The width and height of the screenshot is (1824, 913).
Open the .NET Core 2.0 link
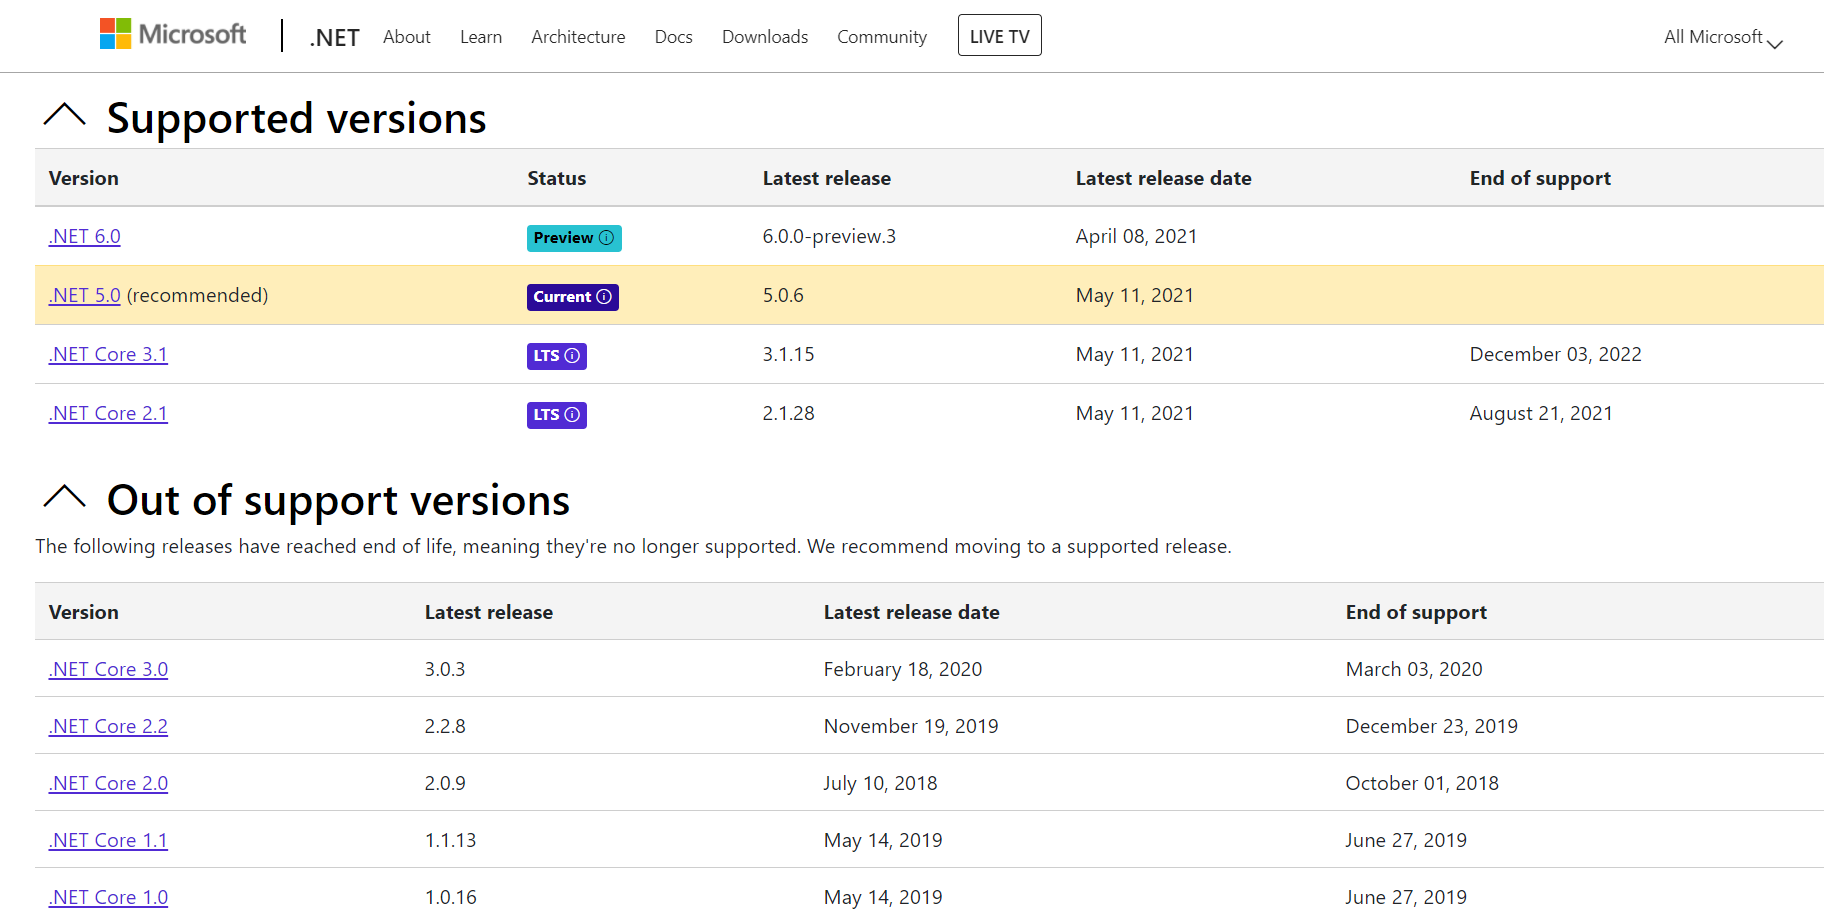click(x=108, y=784)
